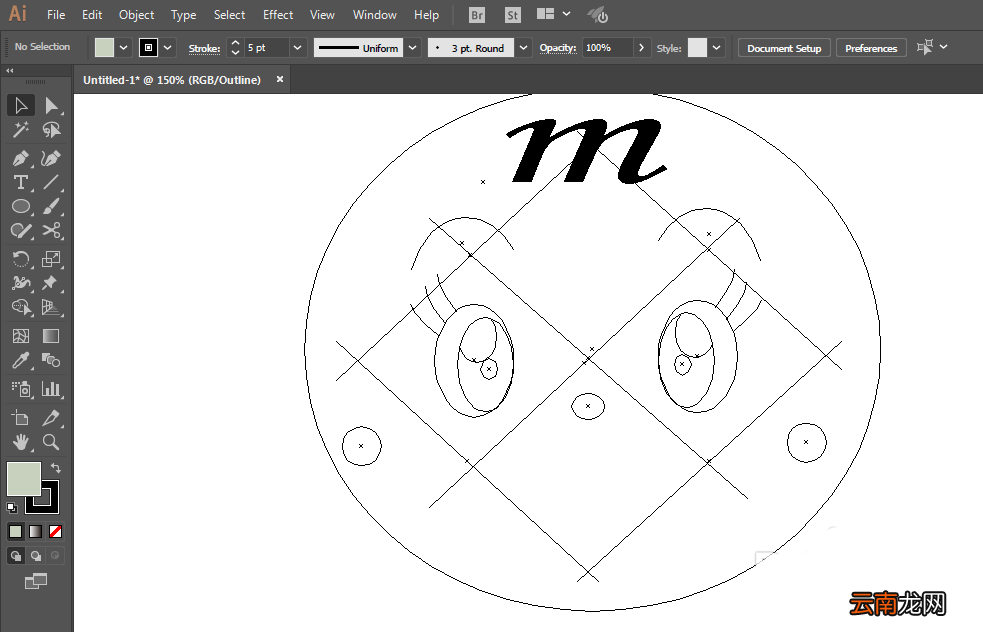The image size is (983, 632).
Task: Select the Scale tool
Action: tap(51, 259)
